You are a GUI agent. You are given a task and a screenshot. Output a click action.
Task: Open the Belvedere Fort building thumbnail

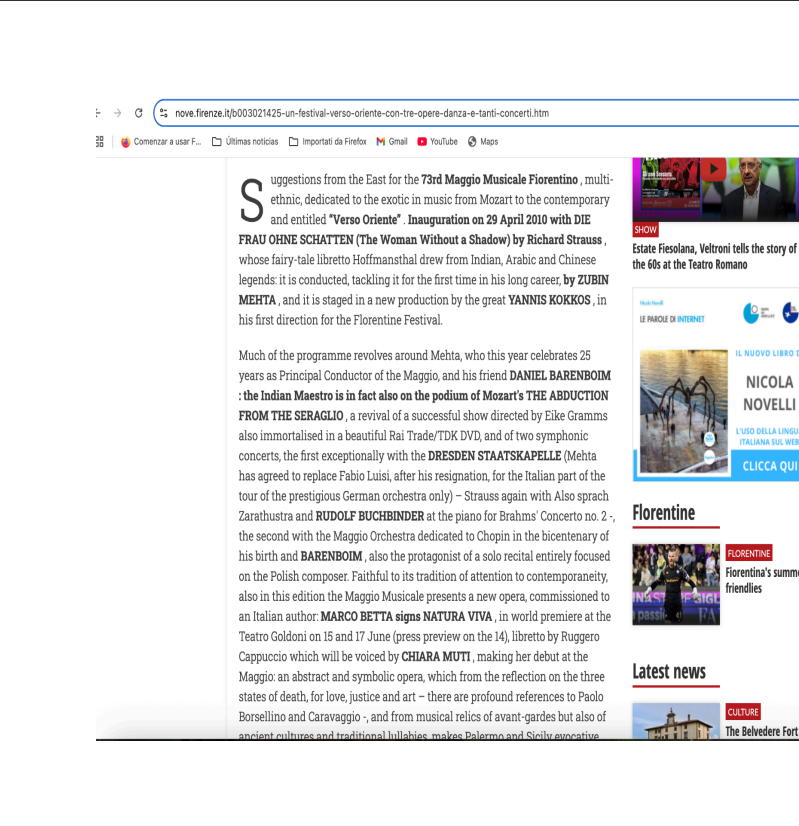point(676,721)
